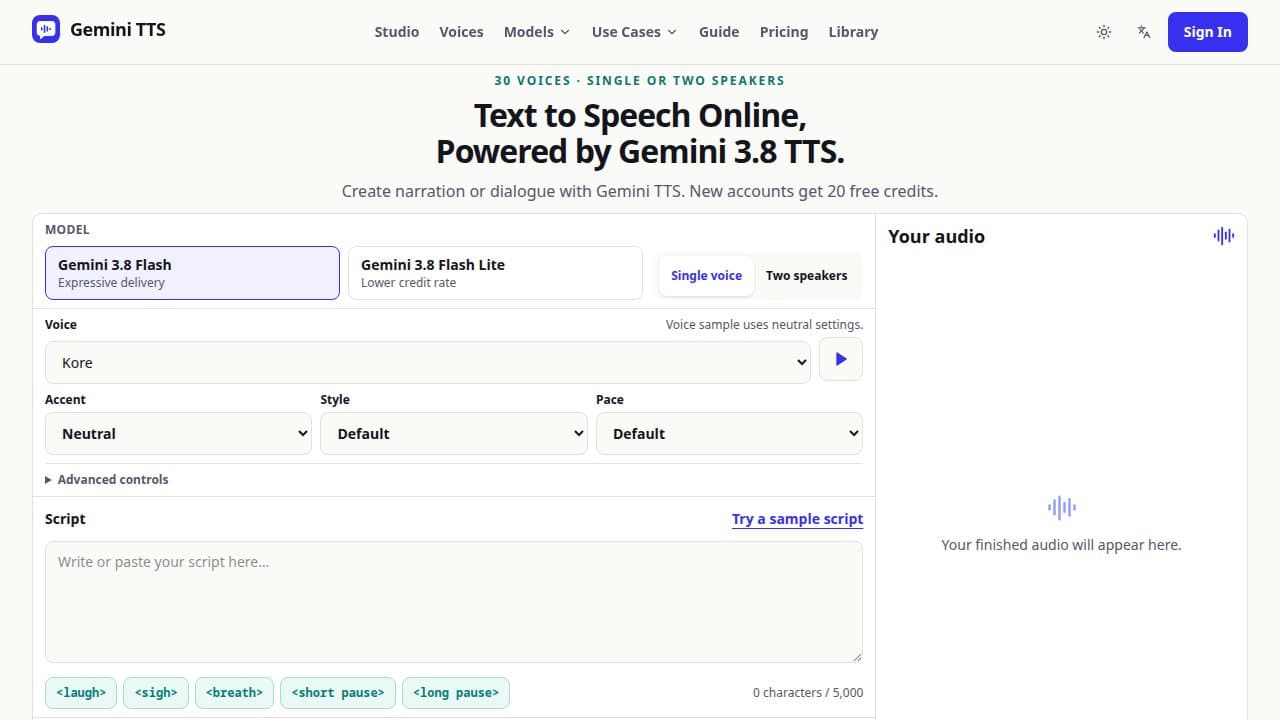Viewport: 1280px width, 720px height.
Task: Click the Try a sample script link
Action: coord(797,519)
